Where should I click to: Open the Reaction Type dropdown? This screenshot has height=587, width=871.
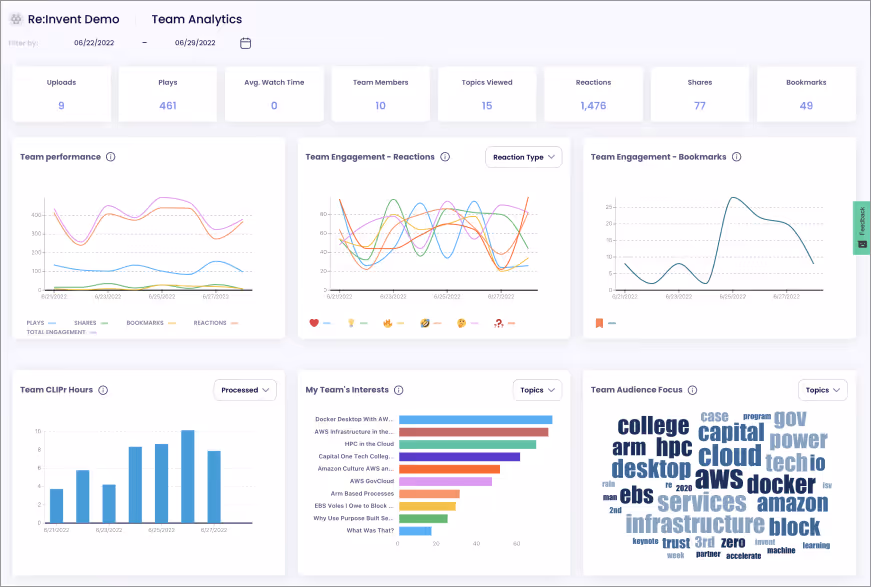click(523, 157)
